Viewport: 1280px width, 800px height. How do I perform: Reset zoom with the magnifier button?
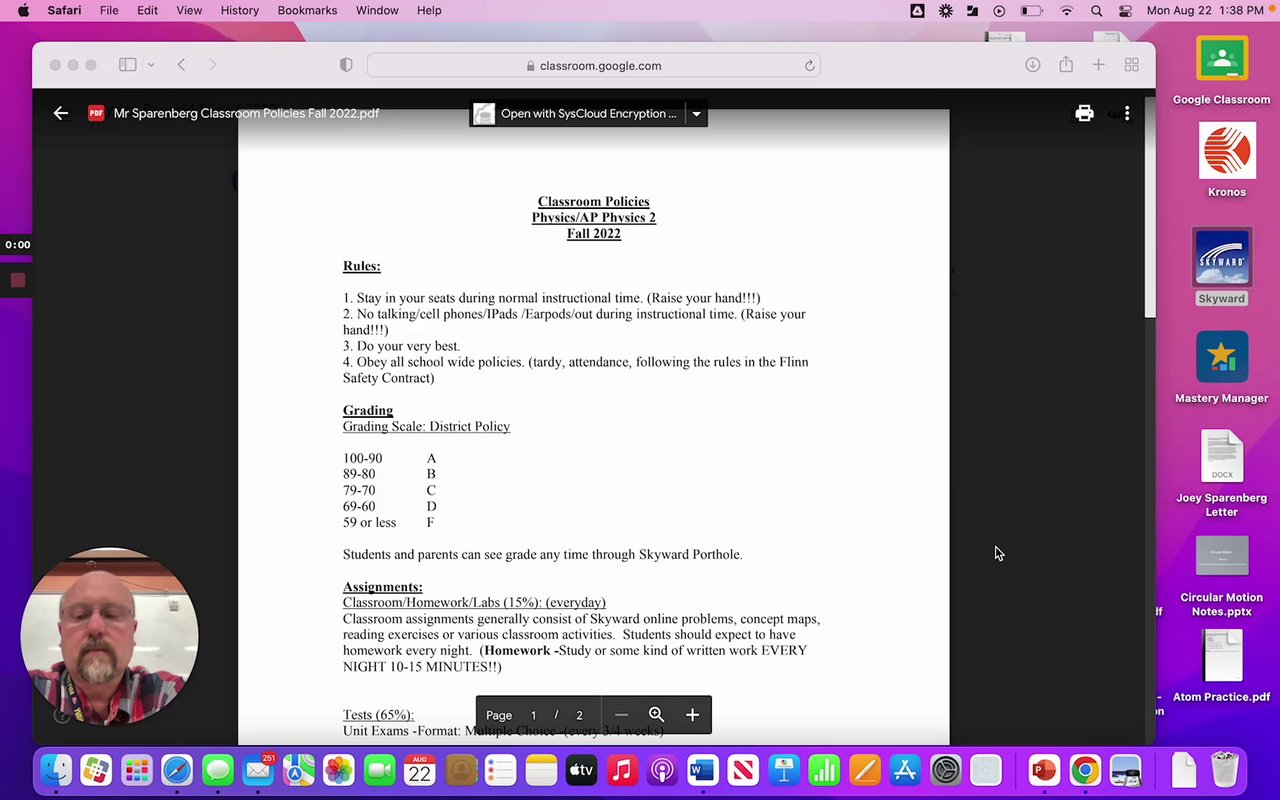[656, 715]
